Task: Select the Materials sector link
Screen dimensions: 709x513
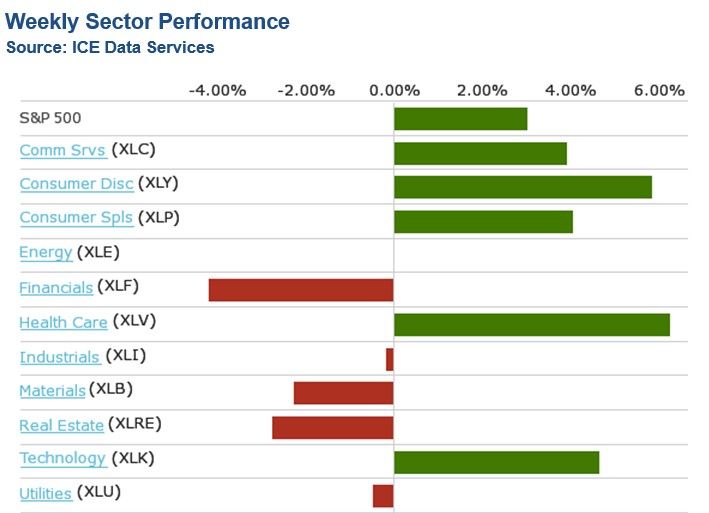Action: click(x=52, y=391)
